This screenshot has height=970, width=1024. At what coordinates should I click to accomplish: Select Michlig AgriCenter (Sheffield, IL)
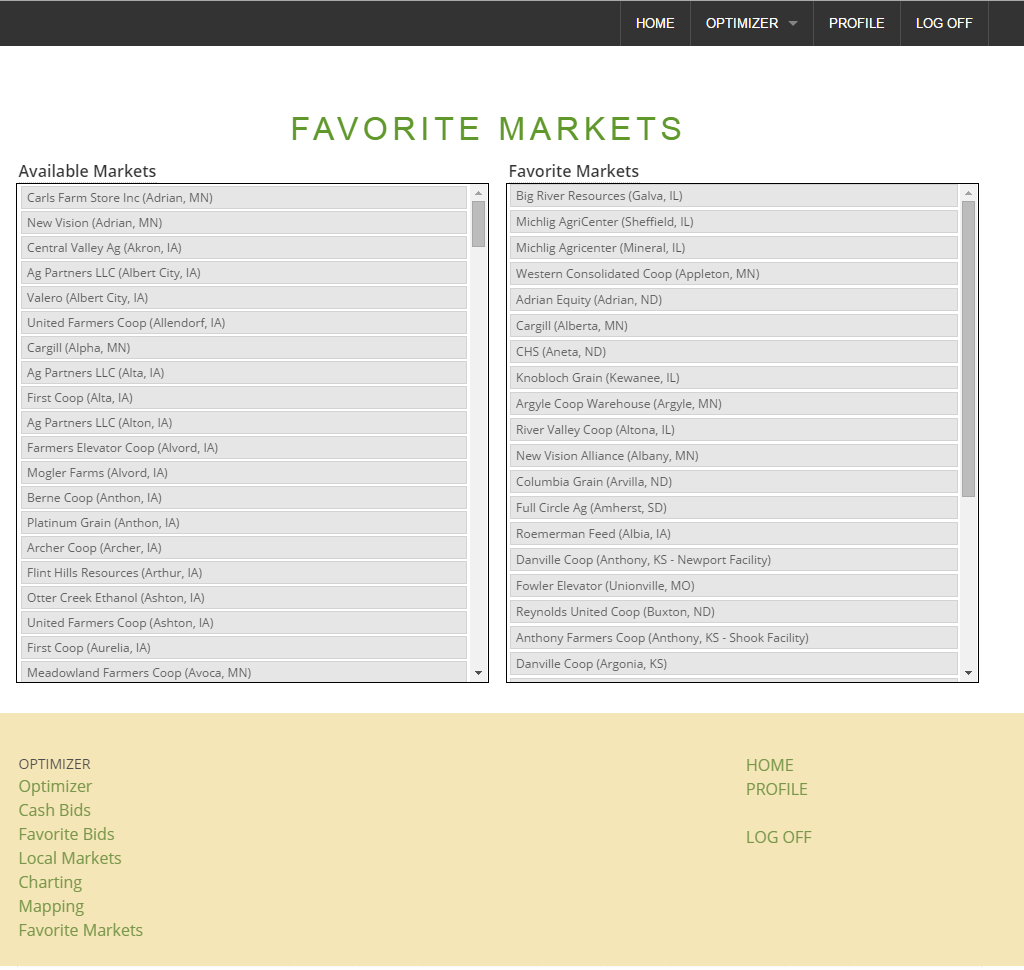[734, 222]
